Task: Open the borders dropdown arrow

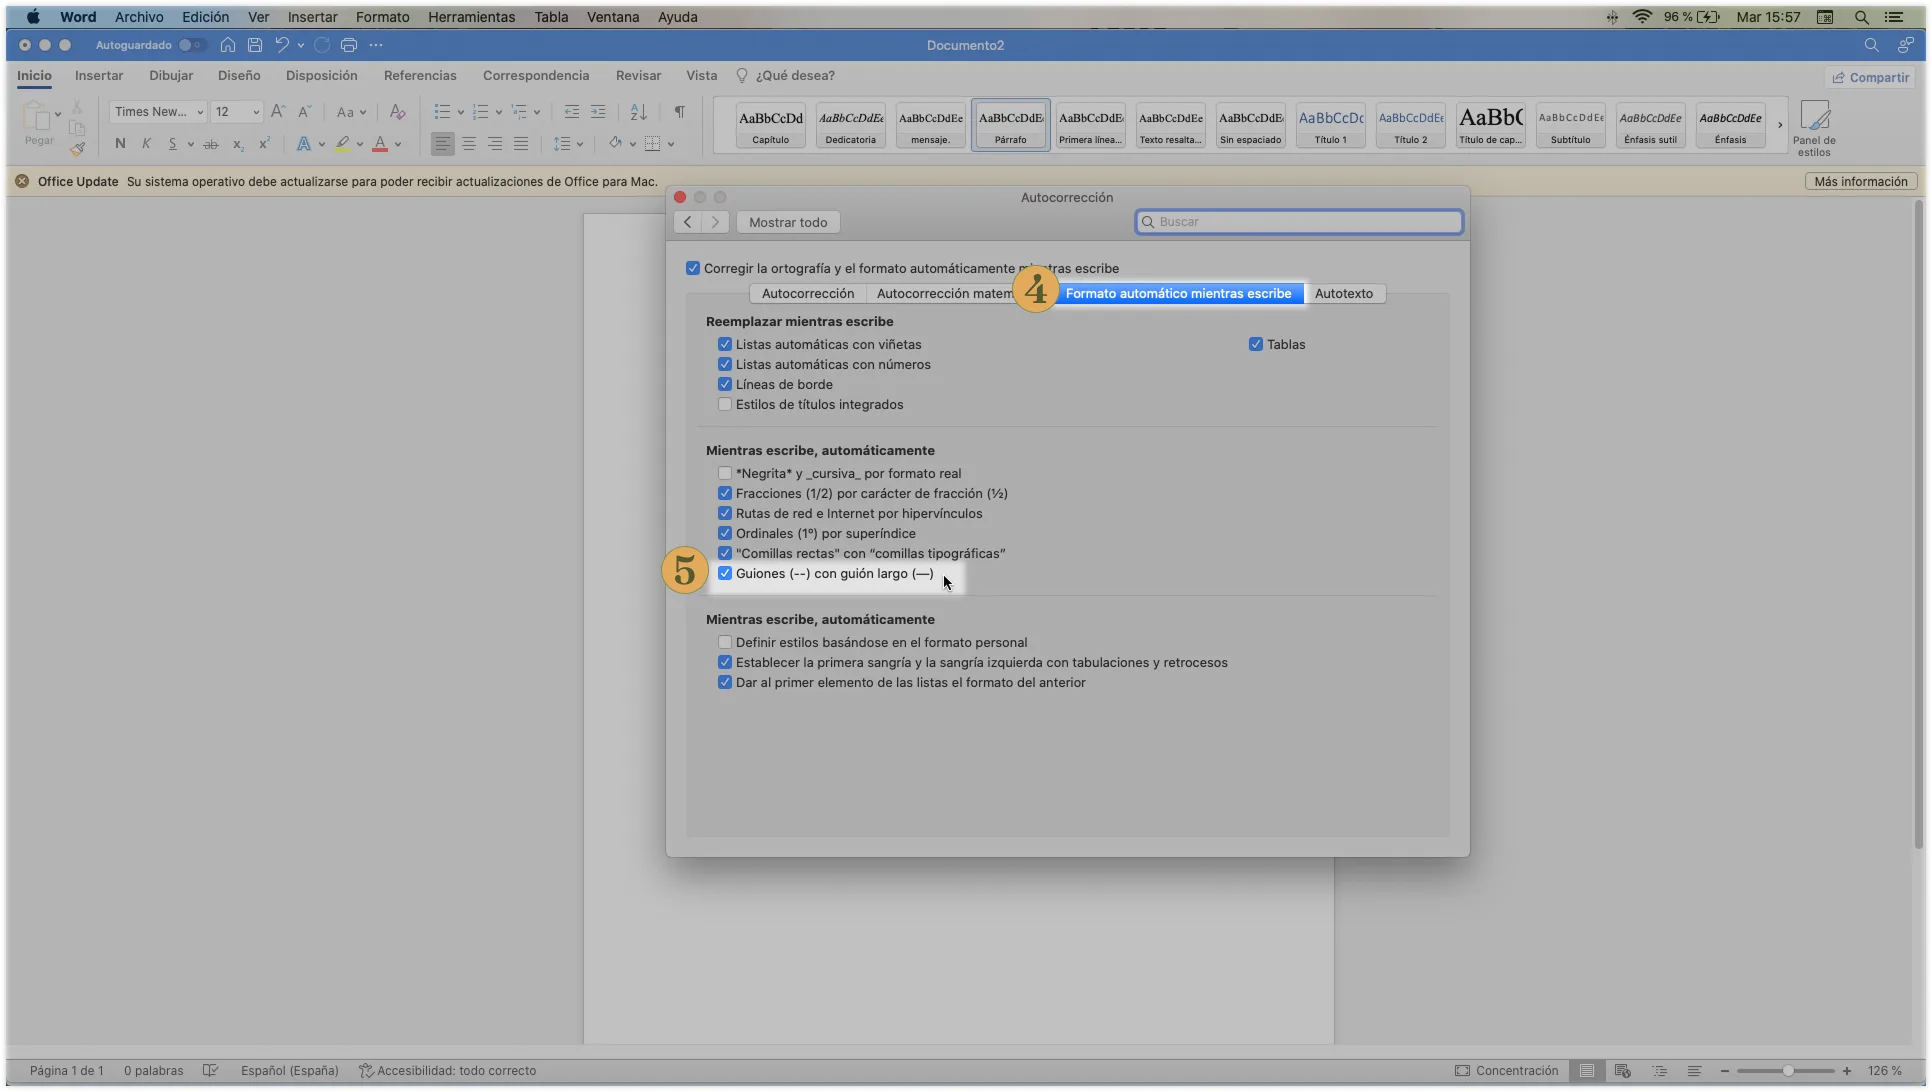Action: pos(671,145)
